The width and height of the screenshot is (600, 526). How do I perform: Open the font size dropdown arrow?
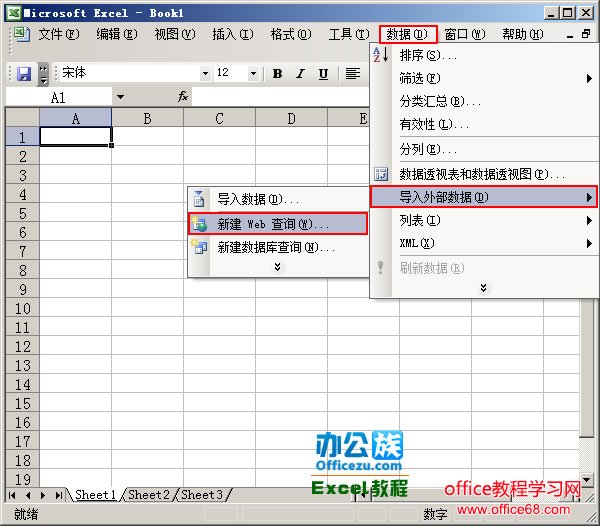coord(253,73)
